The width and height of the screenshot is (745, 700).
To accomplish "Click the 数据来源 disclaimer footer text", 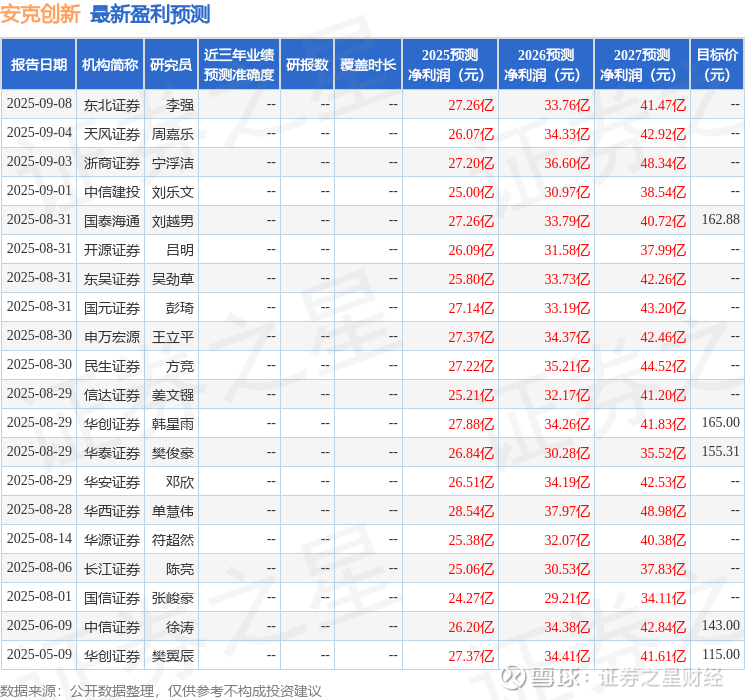I will 161,691.
